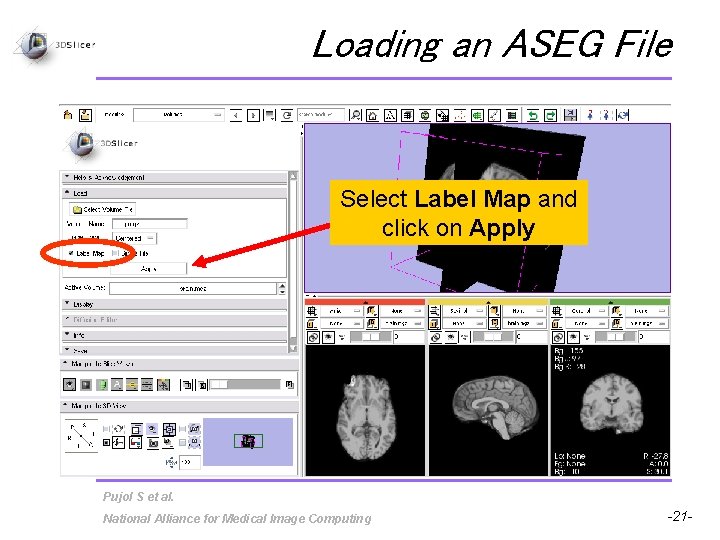
Task: Click the Select Volume File button
Action: point(103,209)
